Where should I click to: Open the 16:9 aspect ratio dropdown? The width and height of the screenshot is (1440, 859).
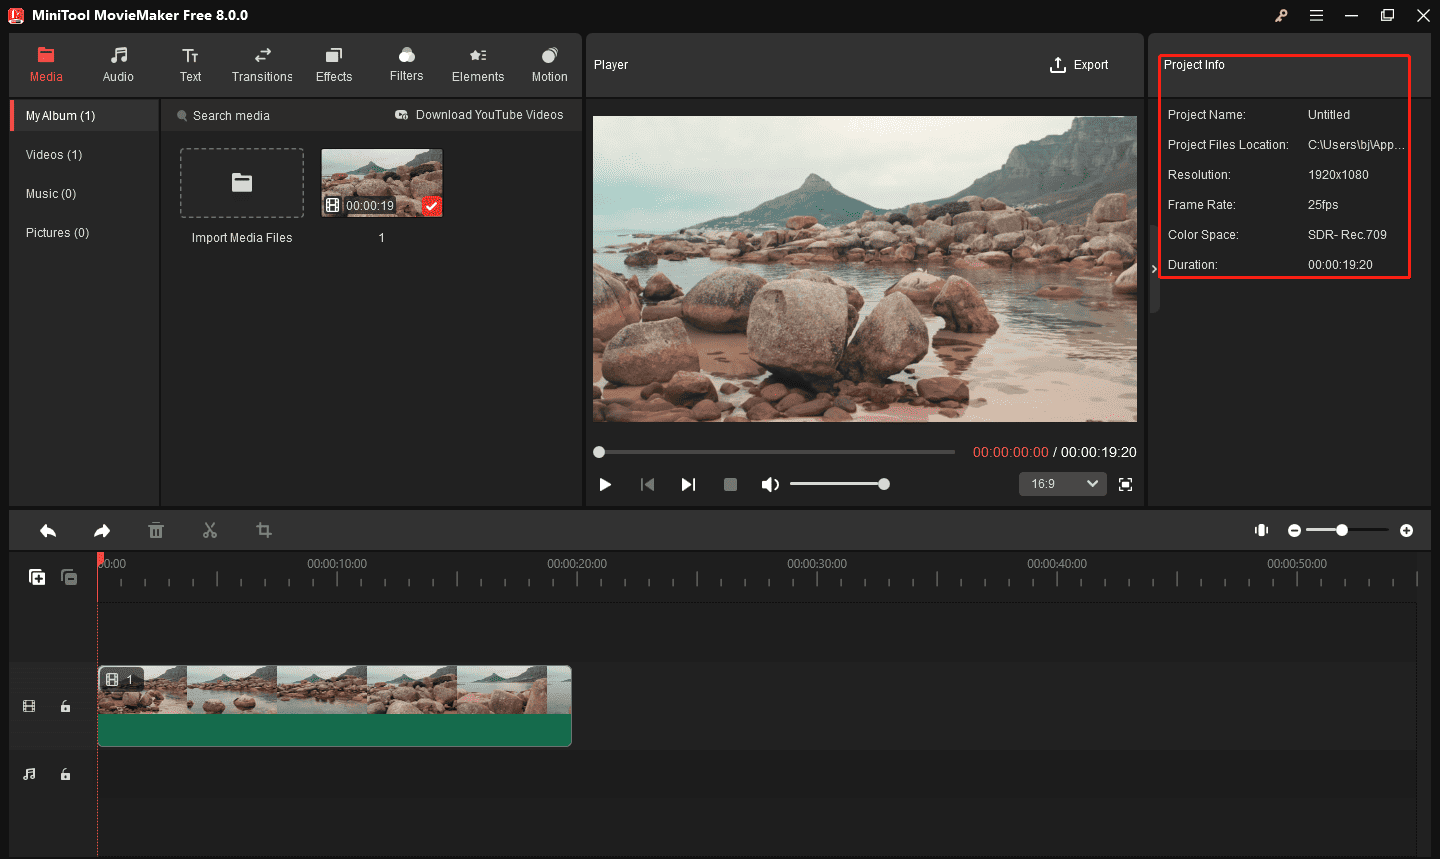point(1063,484)
